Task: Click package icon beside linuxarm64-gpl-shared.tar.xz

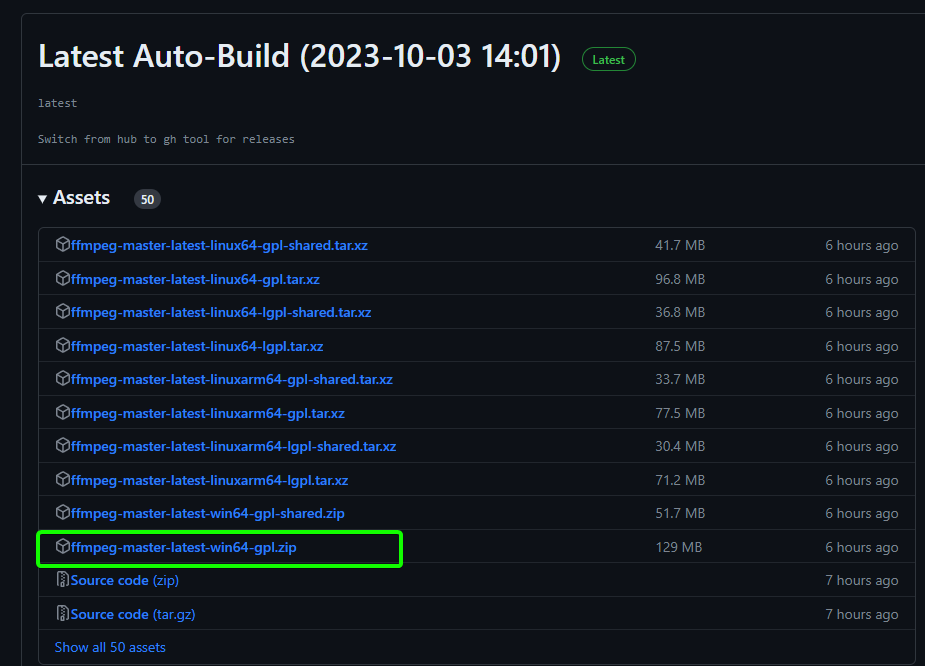Action: [x=63, y=378]
